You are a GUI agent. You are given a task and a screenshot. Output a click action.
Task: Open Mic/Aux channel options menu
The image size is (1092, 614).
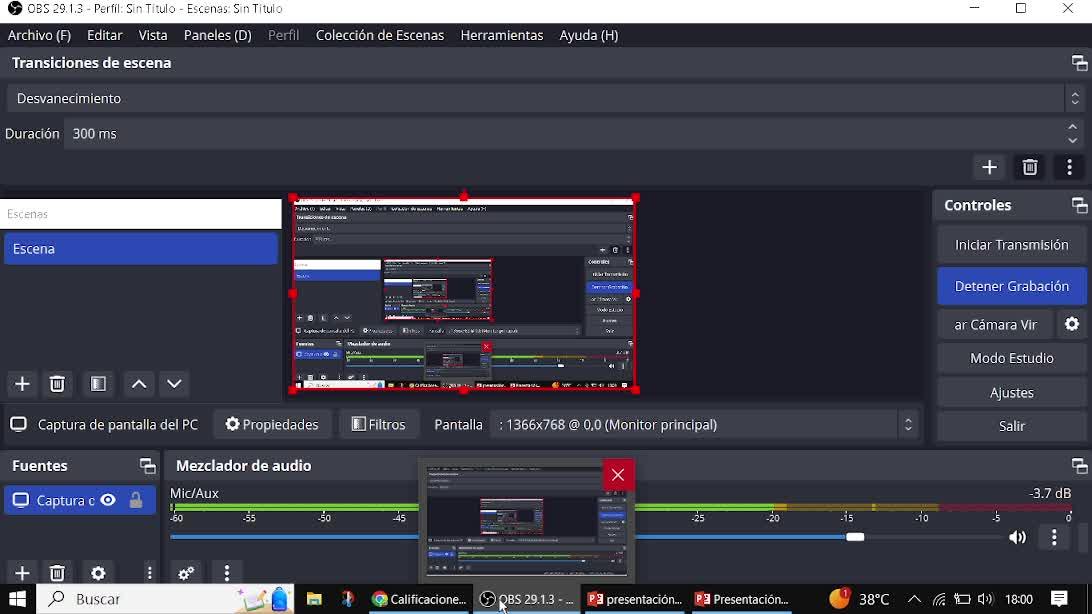1054,537
